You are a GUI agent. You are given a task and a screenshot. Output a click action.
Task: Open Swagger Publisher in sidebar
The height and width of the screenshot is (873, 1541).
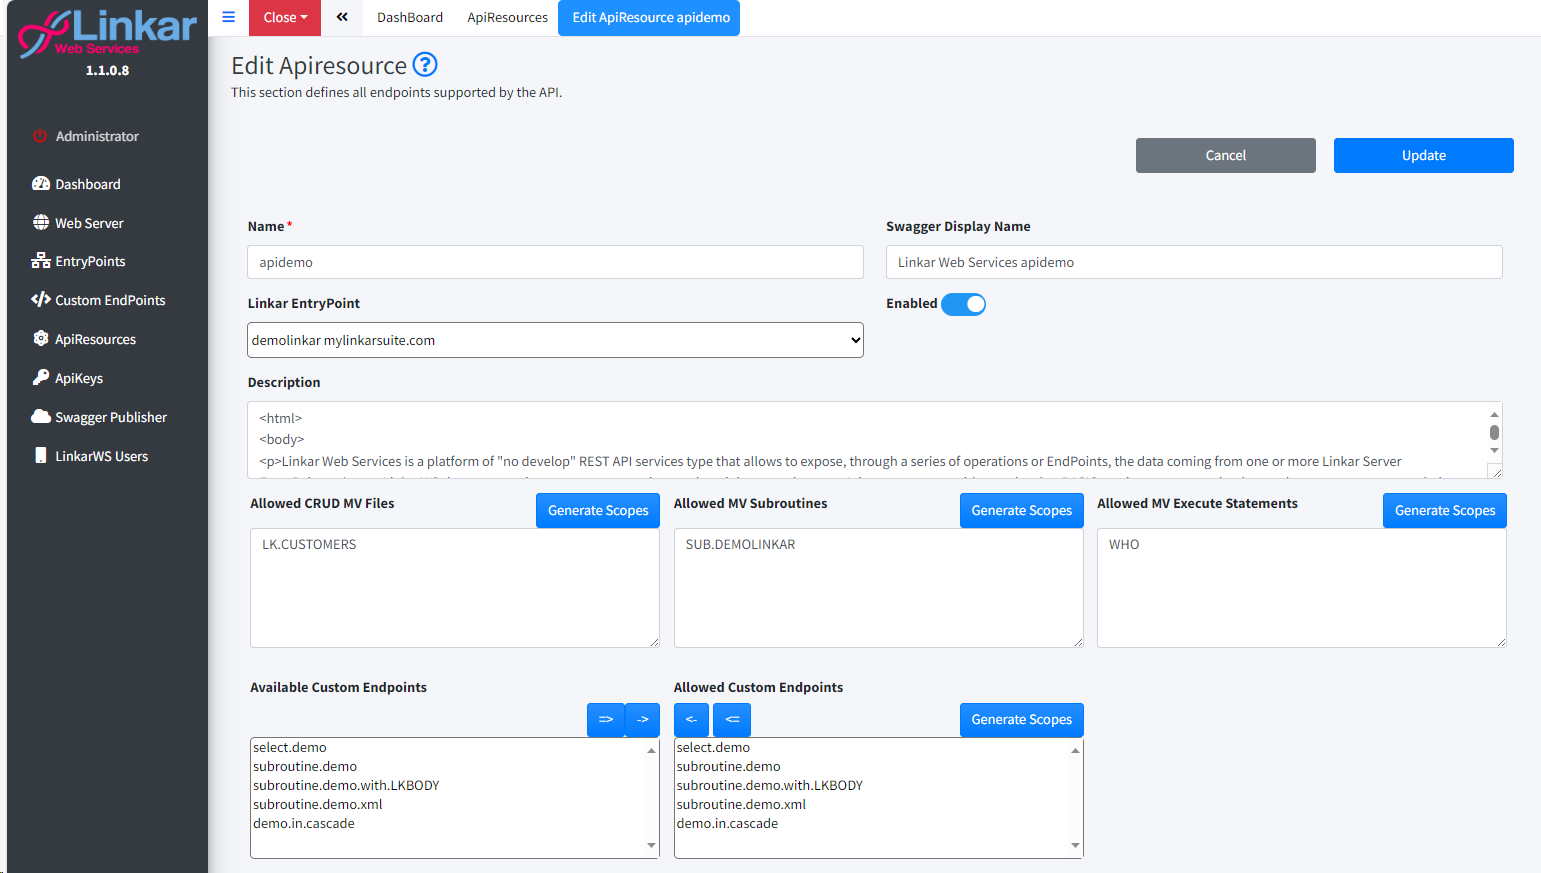click(x=110, y=417)
